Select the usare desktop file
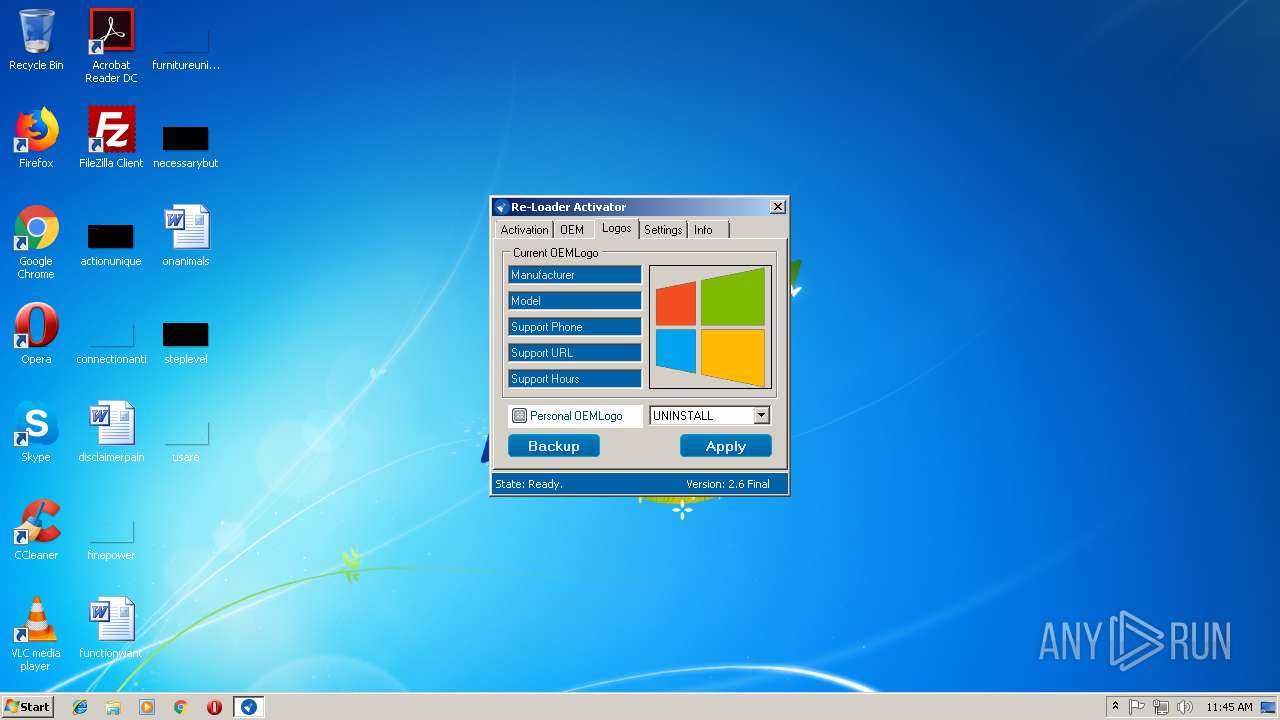This screenshot has height=720, width=1280. (186, 440)
